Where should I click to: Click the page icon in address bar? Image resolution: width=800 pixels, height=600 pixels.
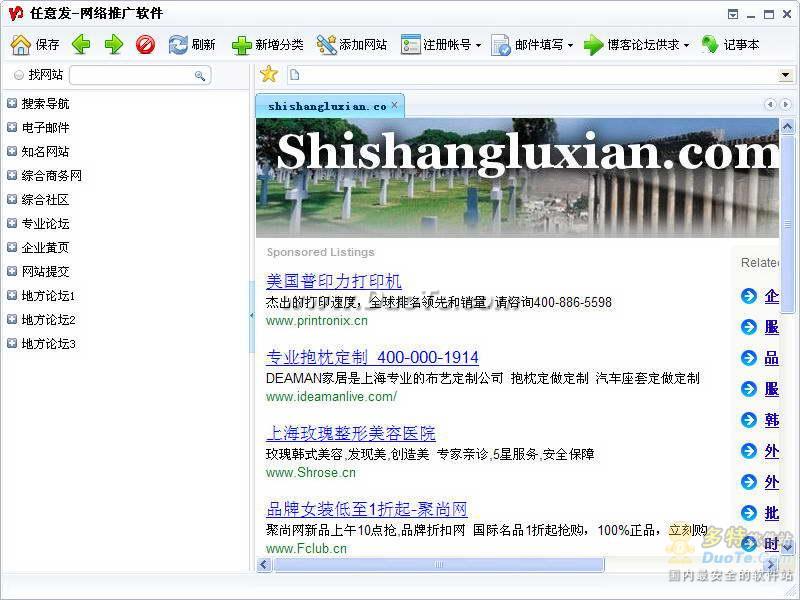coord(294,75)
